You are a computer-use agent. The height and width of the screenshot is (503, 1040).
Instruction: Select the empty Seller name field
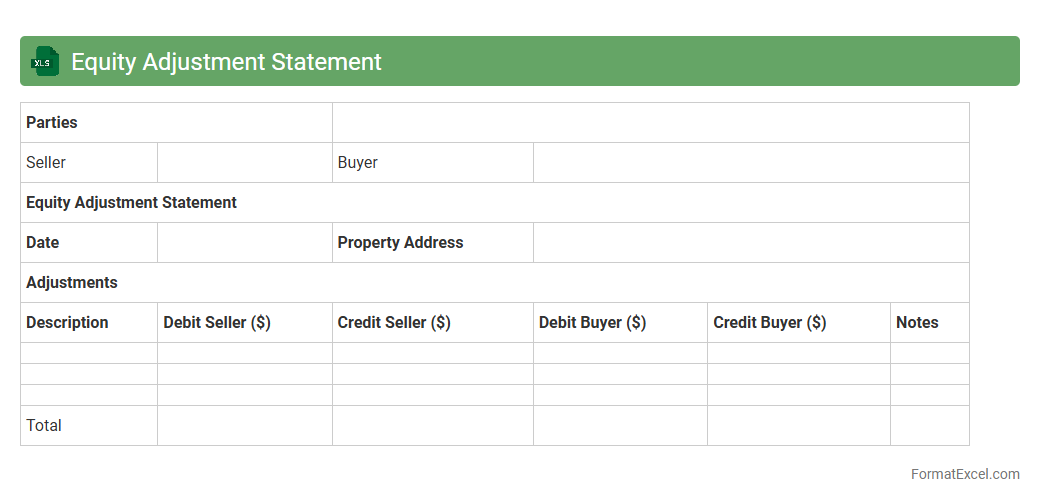244,162
